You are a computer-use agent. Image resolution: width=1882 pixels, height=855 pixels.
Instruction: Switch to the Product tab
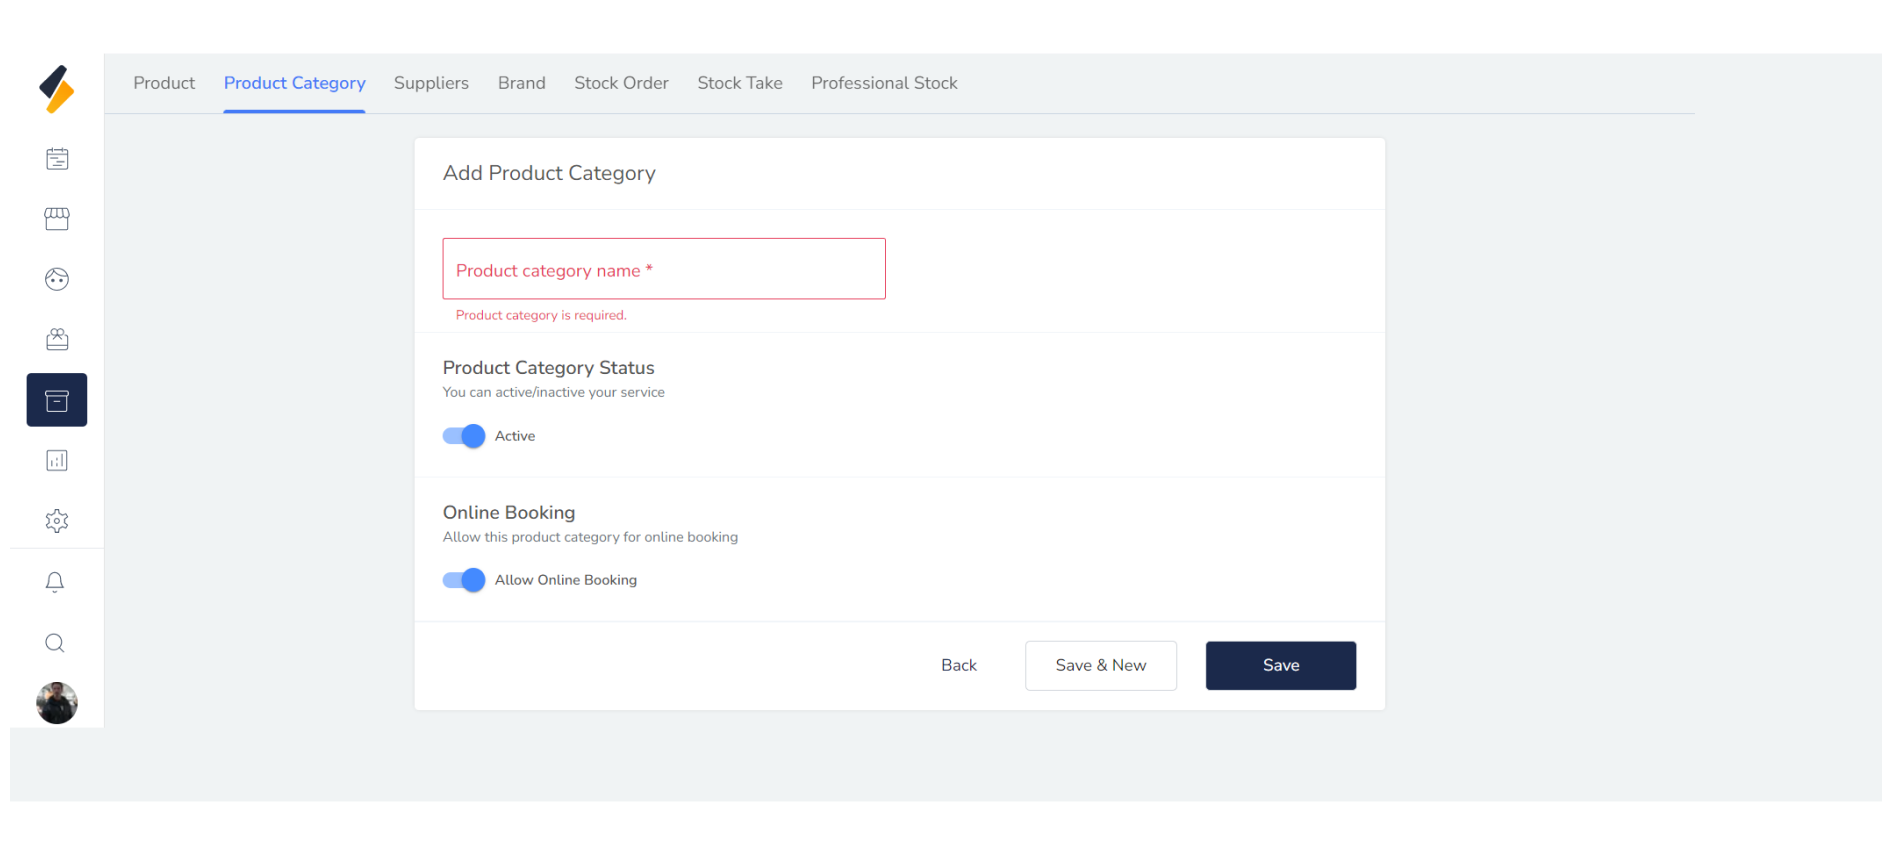point(164,83)
